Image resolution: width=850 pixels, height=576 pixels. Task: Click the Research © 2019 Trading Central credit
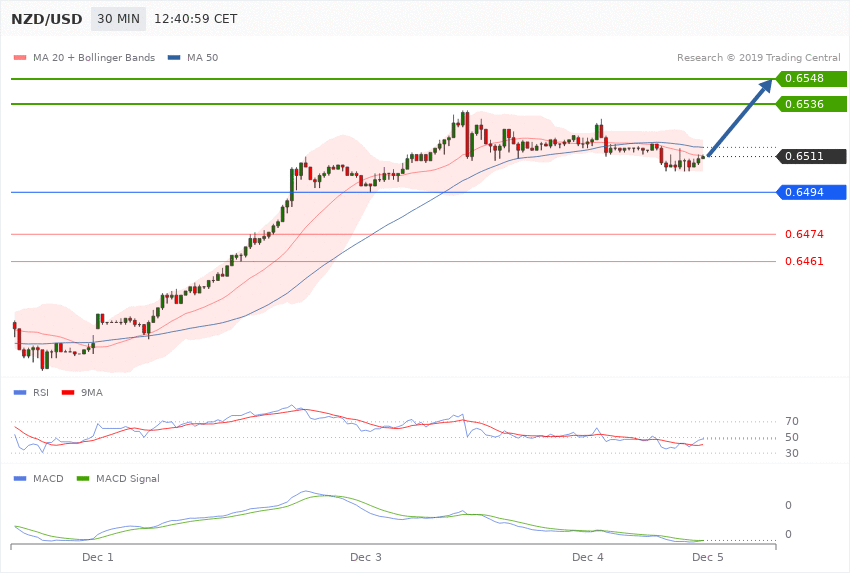tap(758, 57)
